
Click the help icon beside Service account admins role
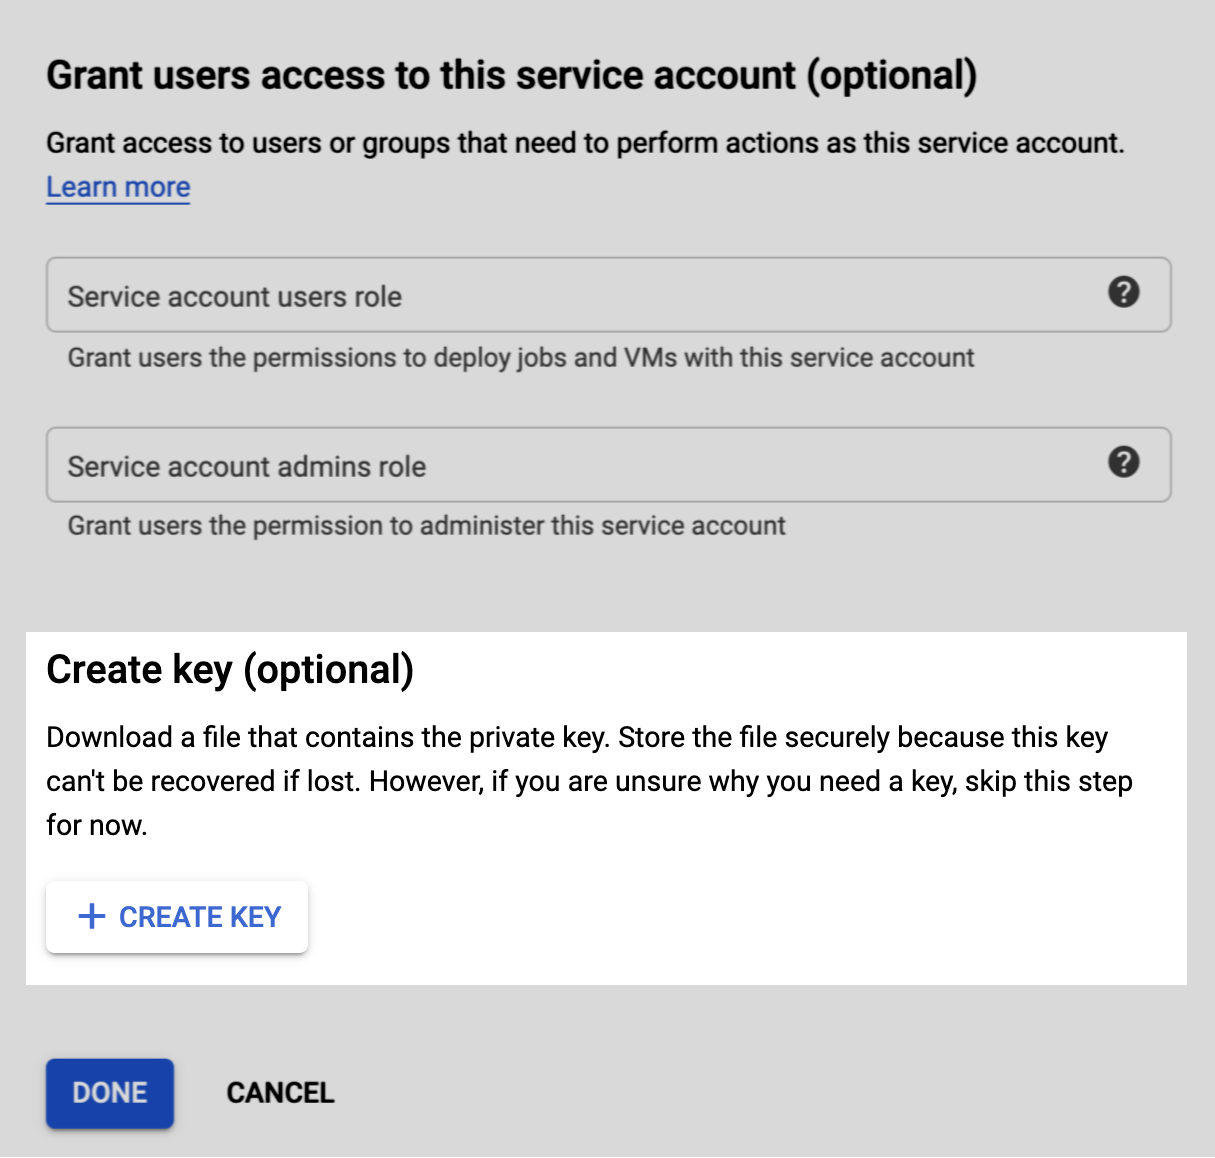click(1125, 463)
